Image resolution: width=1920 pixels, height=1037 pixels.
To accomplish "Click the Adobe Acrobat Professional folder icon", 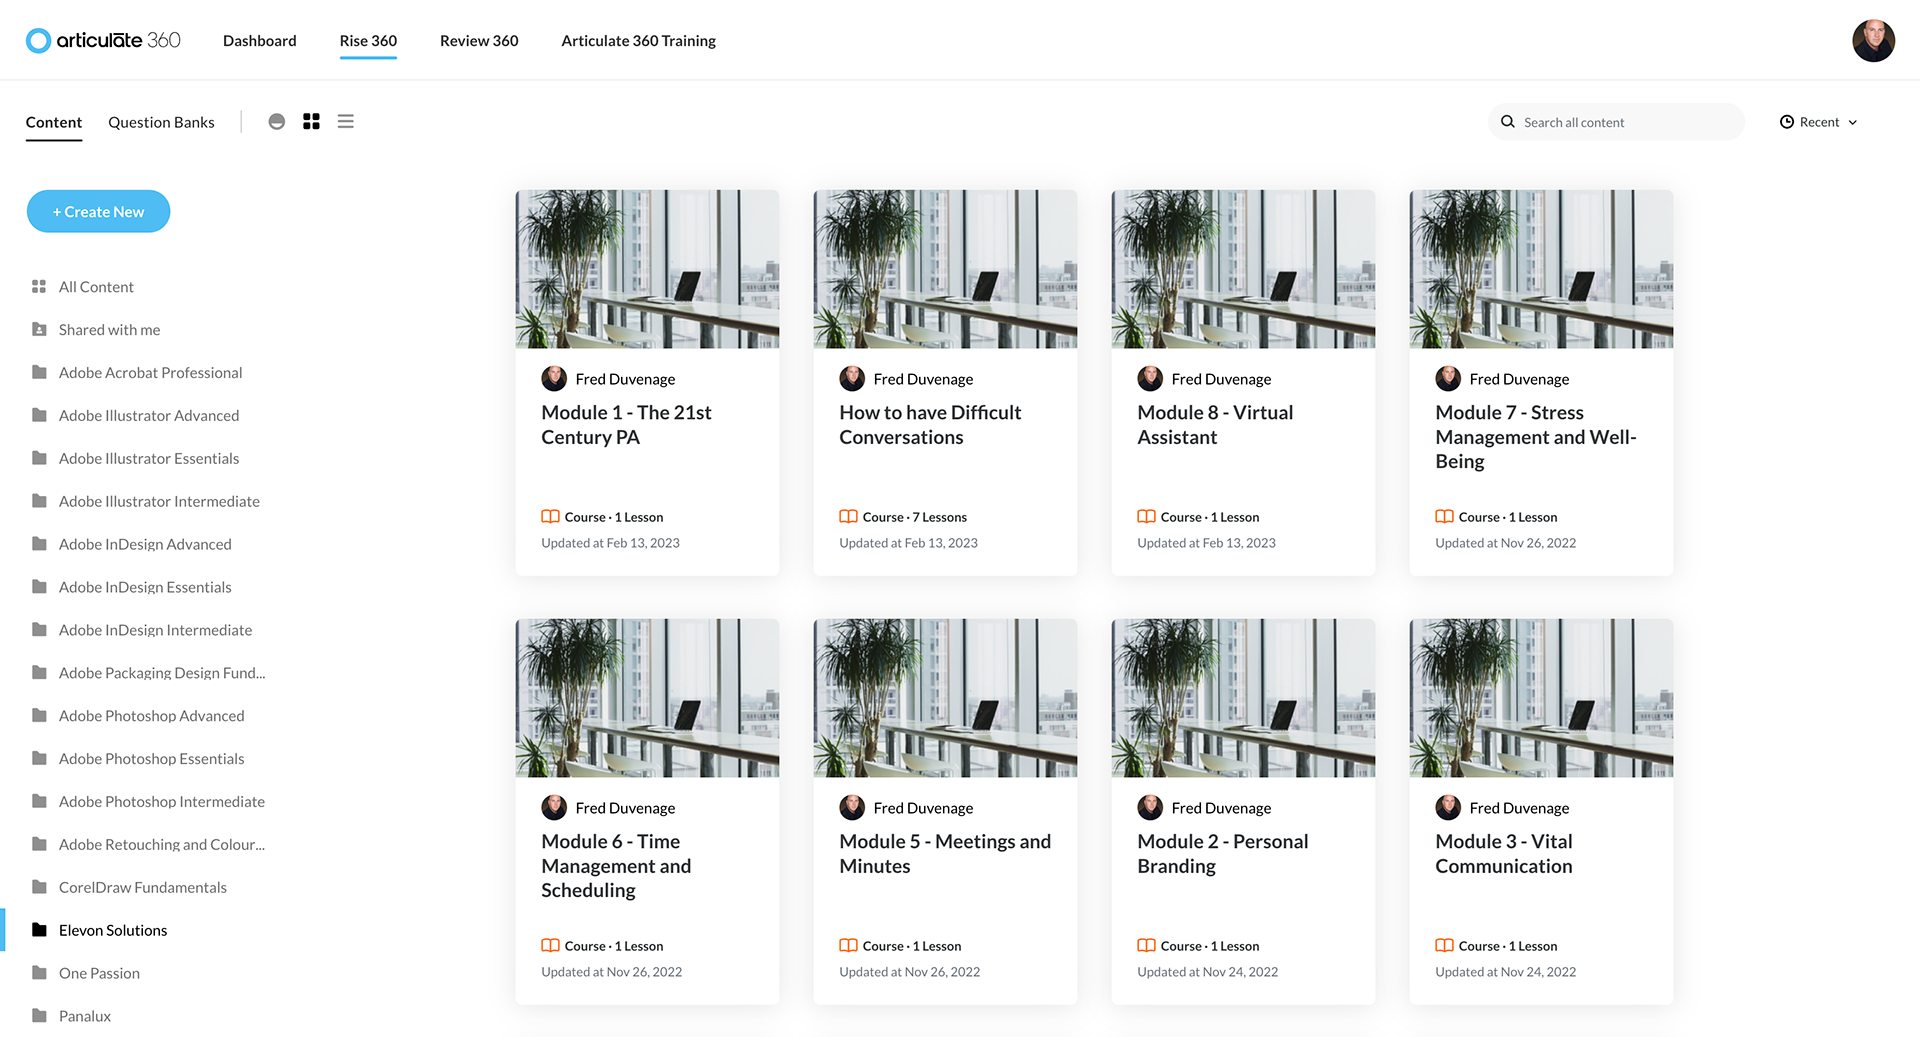I will pos(39,373).
